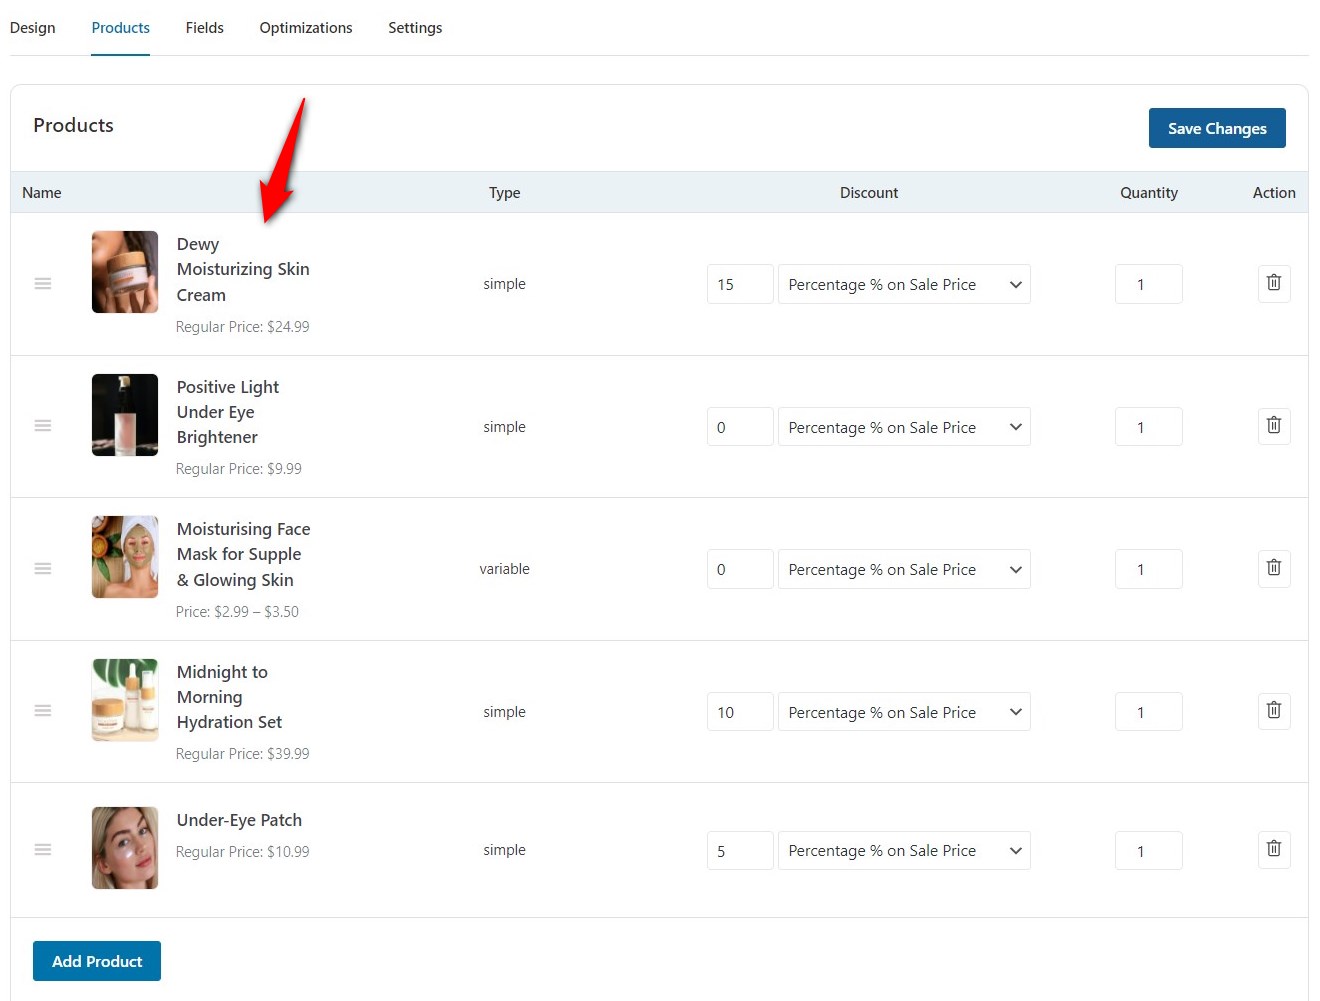Delete the Moisturising Face Mask product
The image size is (1320, 1001).
click(1274, 568)
